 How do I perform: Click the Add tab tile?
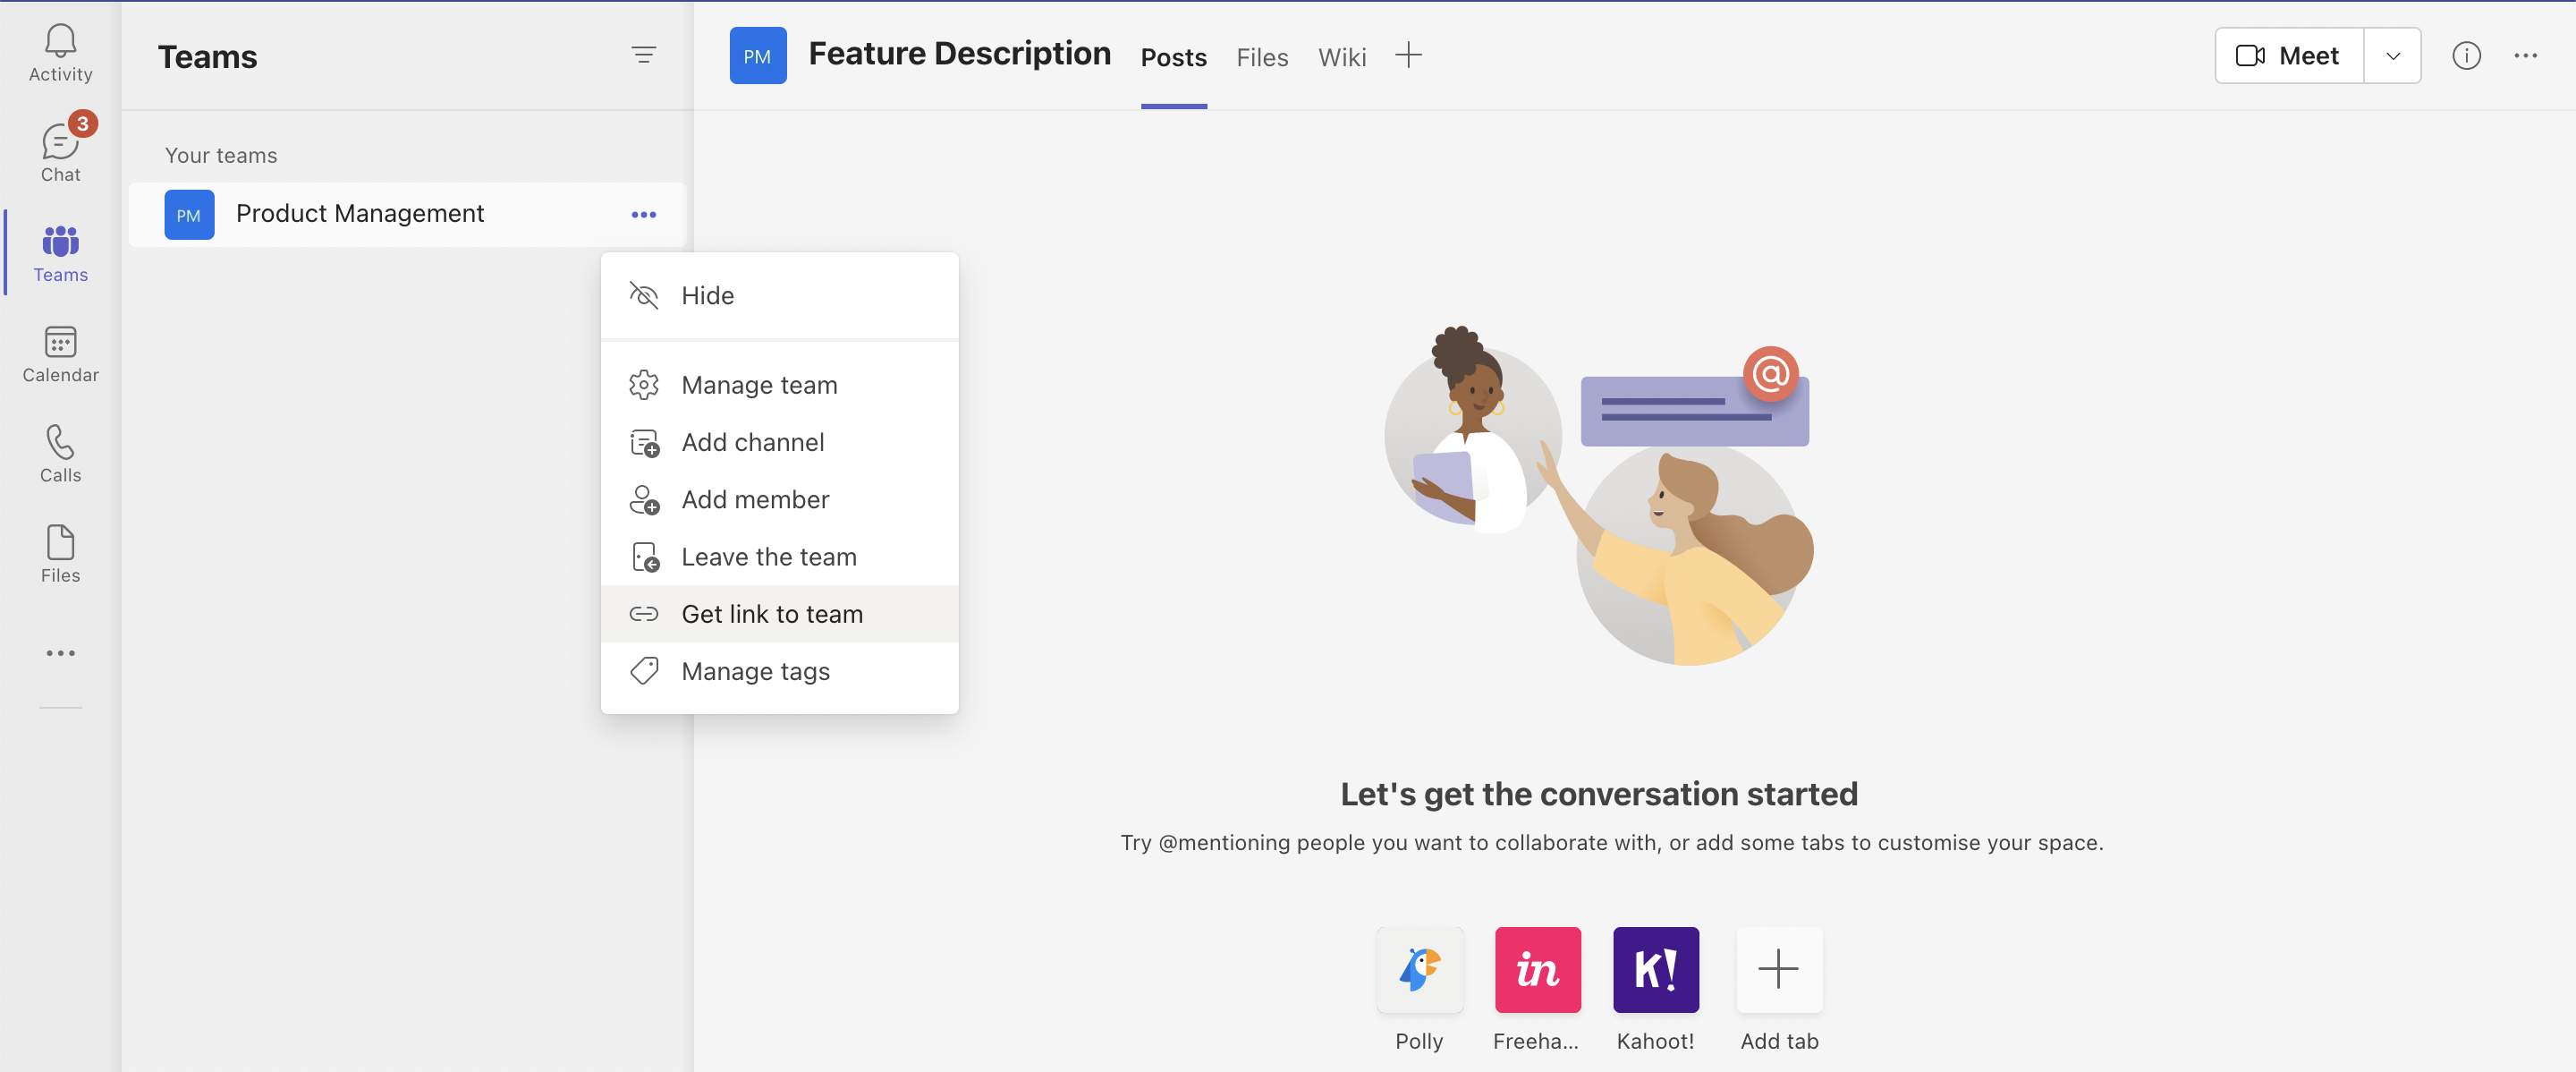click(1778, 969)
